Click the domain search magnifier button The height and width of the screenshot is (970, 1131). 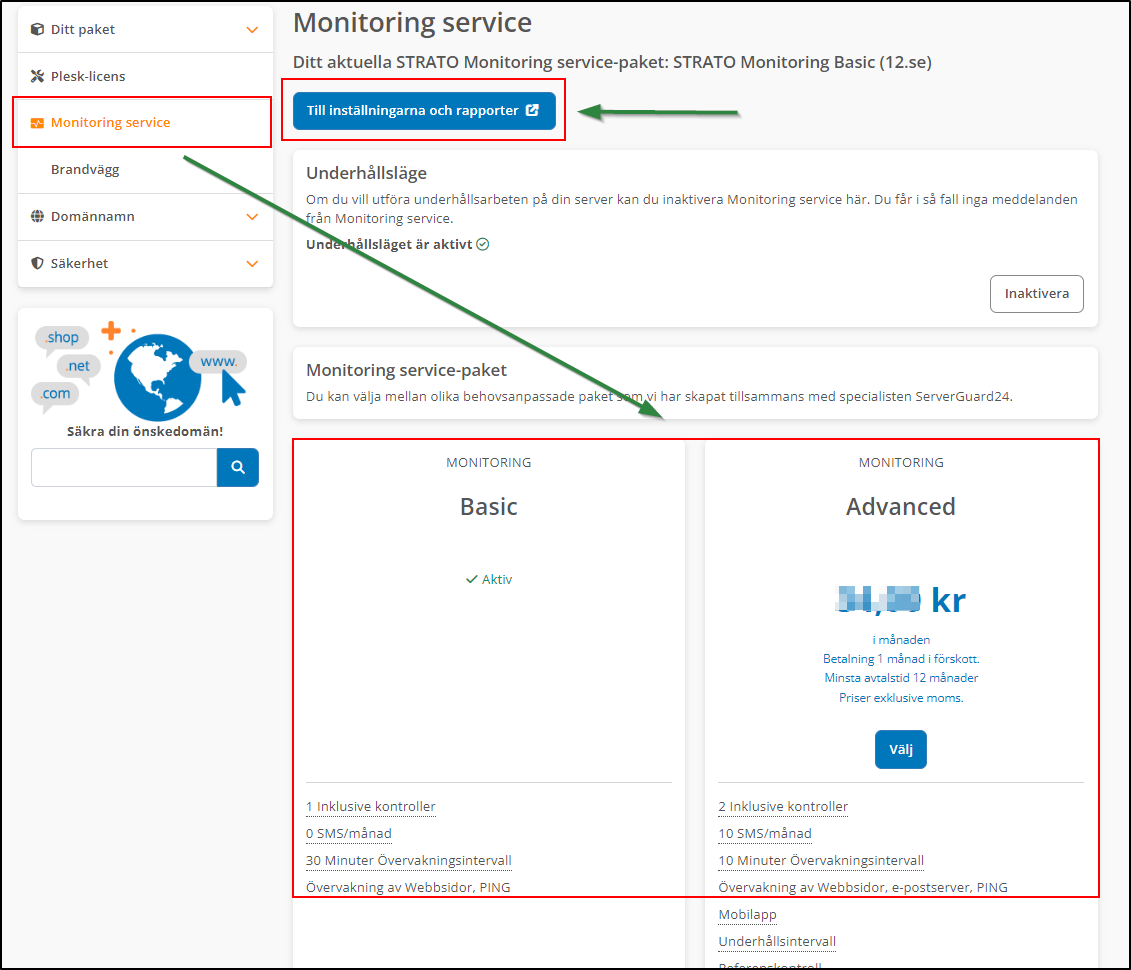[x=237, y=467]
